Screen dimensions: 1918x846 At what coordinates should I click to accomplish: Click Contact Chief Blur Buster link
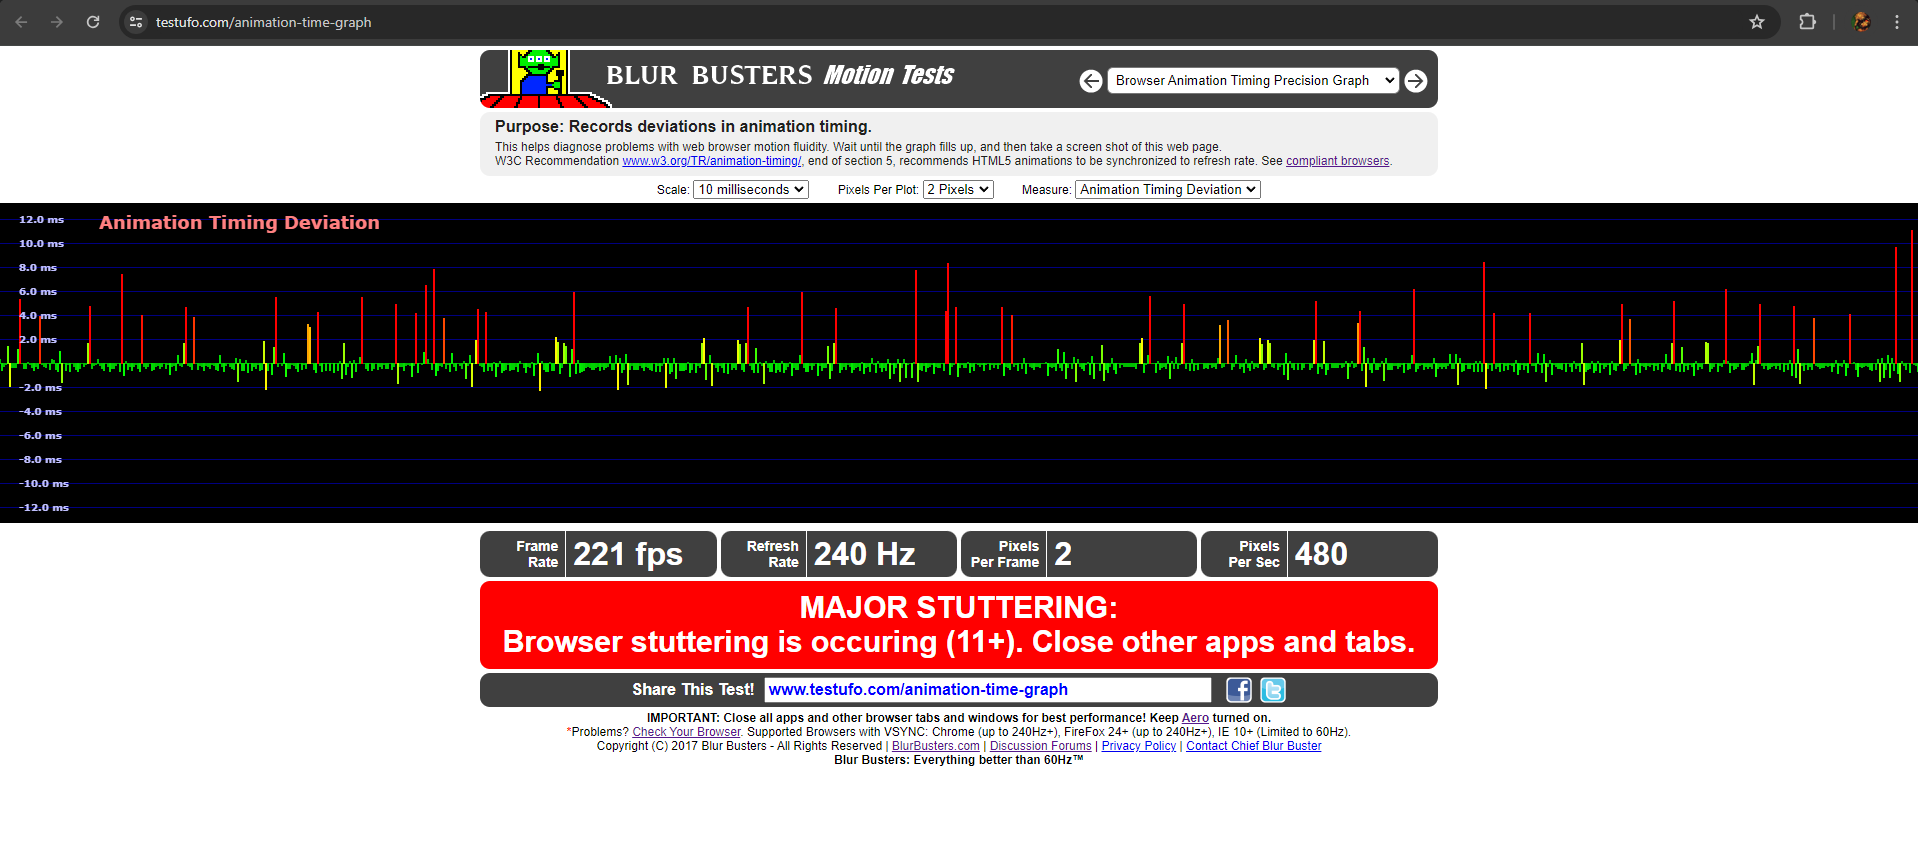click(1254, 746)
